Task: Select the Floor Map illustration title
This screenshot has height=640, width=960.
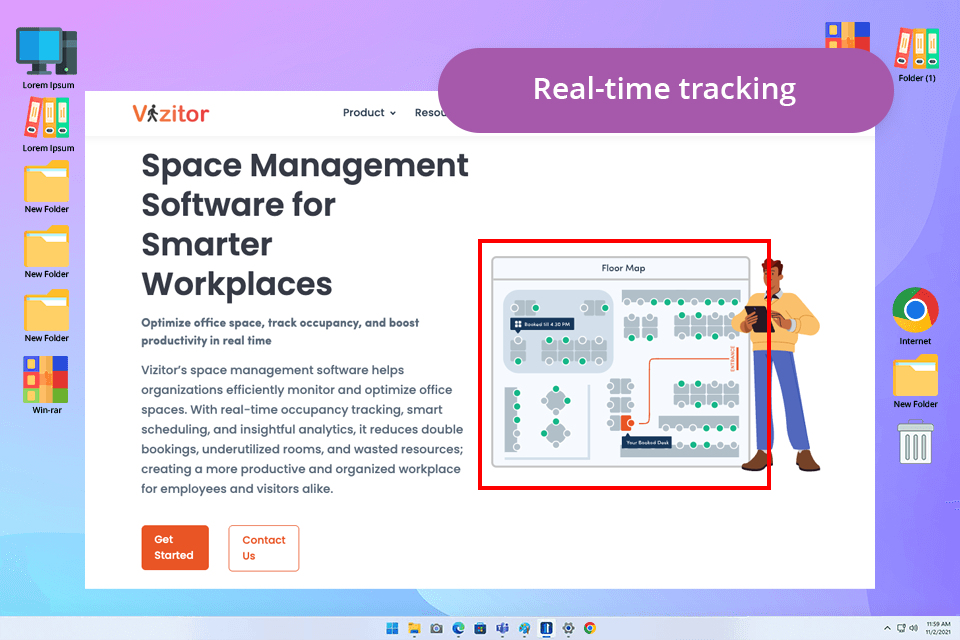Action: (623, 268)
